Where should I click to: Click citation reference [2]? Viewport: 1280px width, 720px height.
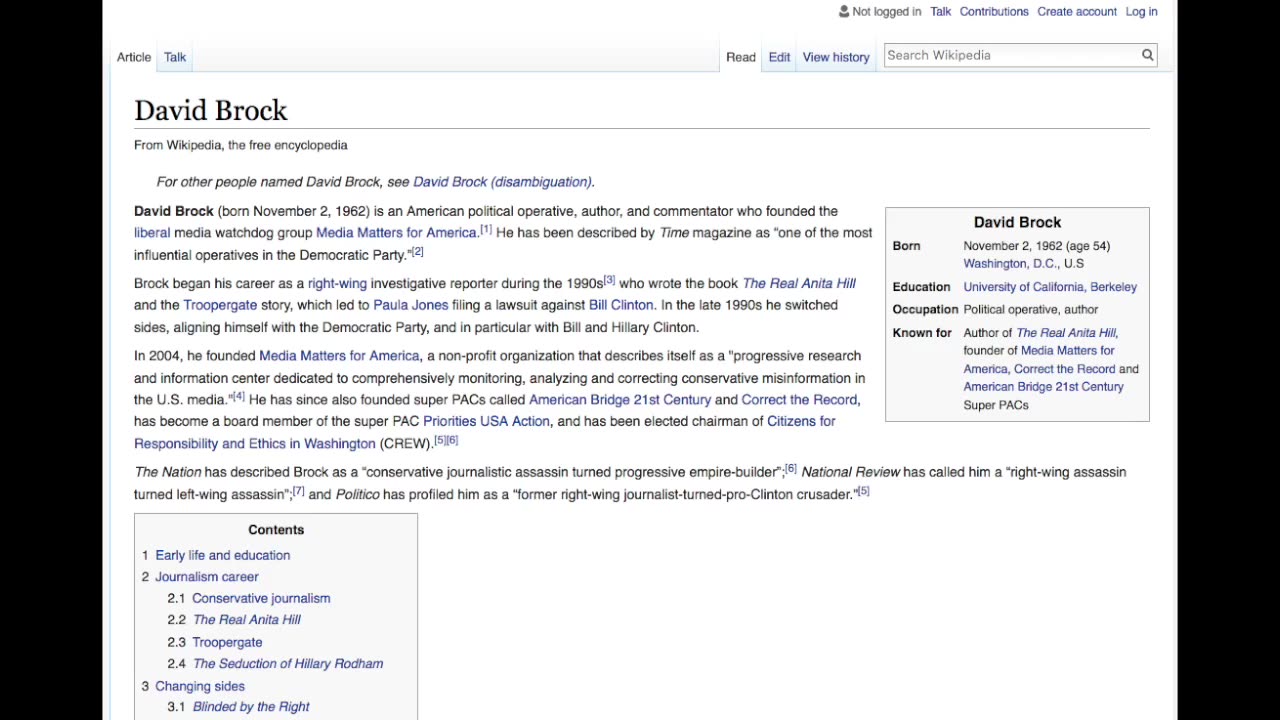pos(418,252)
